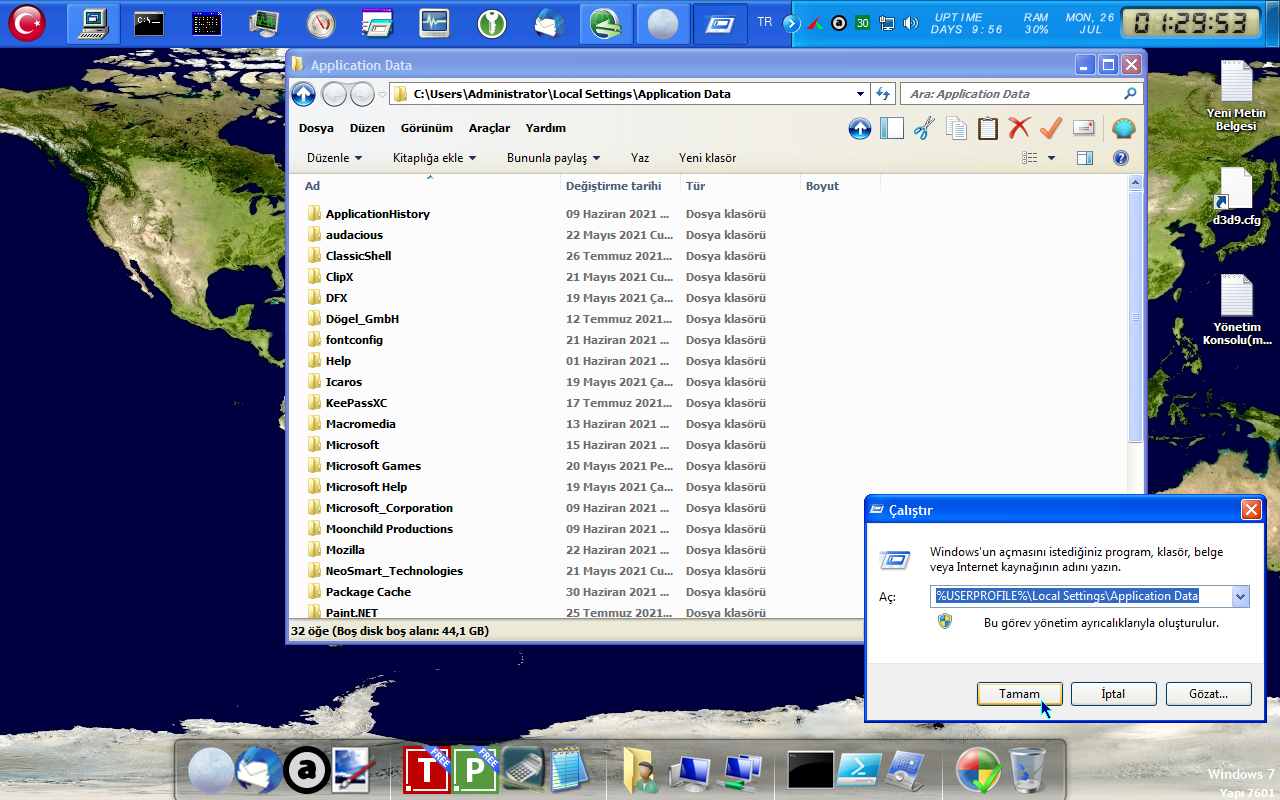Launch PowerShell from the dock
1280x800 pixels.
(x=859, y=770)
